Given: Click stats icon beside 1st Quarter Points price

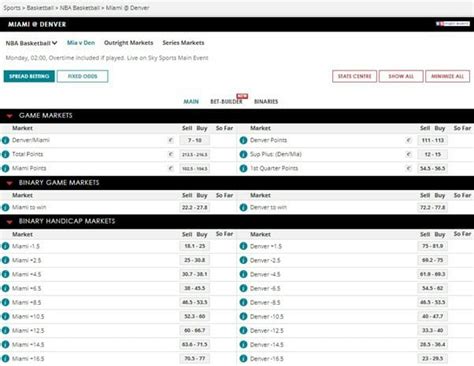Looking at the screenshot, I should click(x=409, y=168).
